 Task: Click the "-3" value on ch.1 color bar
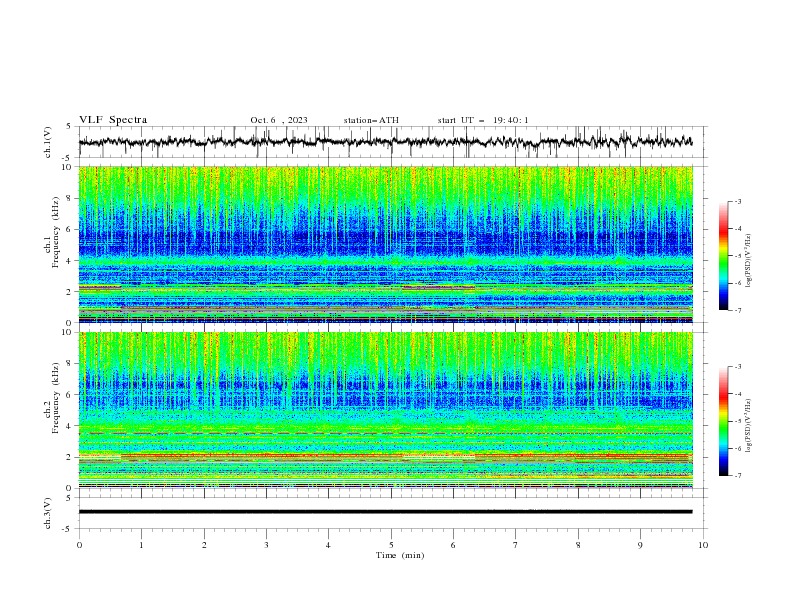(x=737, y=201)
